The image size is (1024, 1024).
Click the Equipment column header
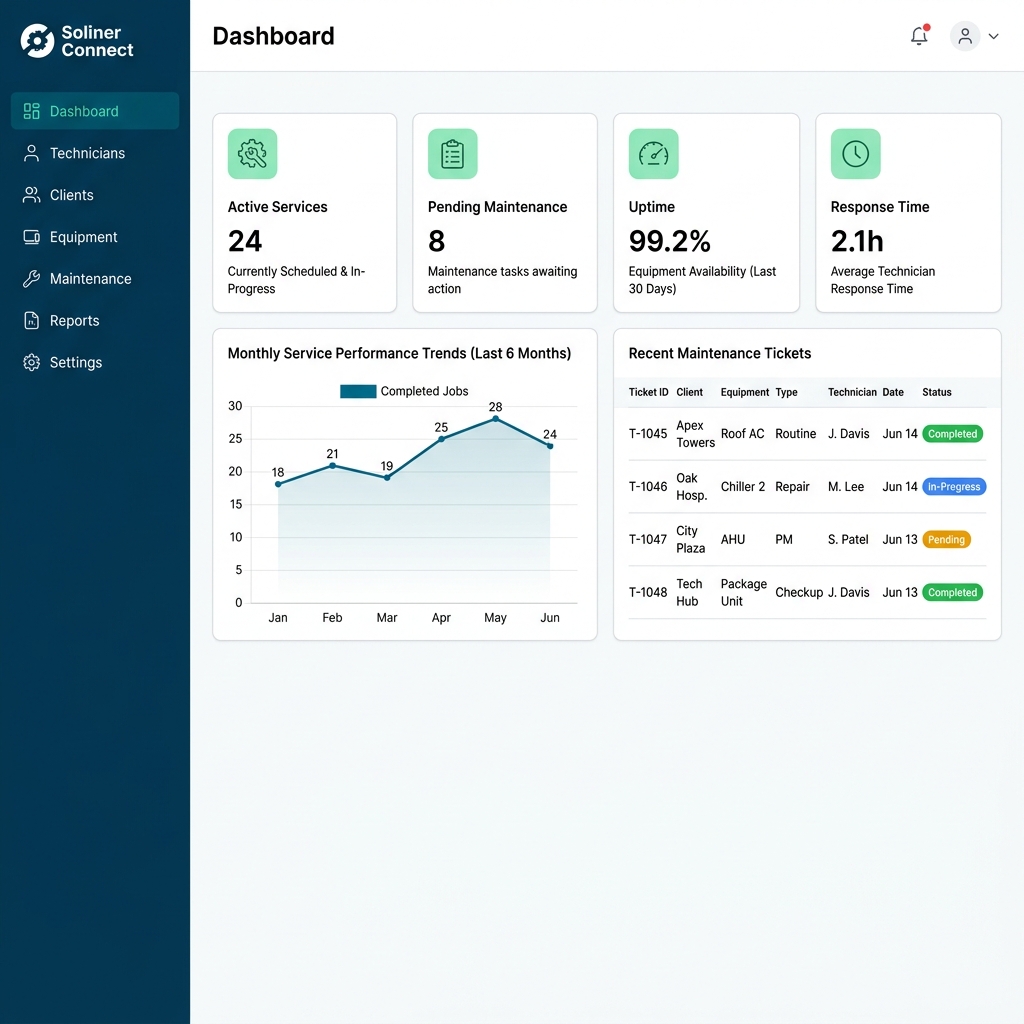point(744,392)
